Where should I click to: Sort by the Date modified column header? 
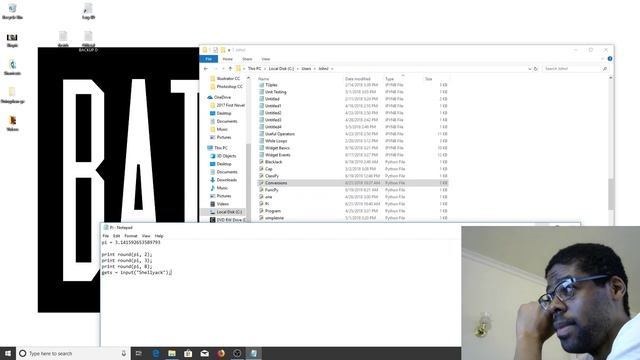click(x=358, y=79)
